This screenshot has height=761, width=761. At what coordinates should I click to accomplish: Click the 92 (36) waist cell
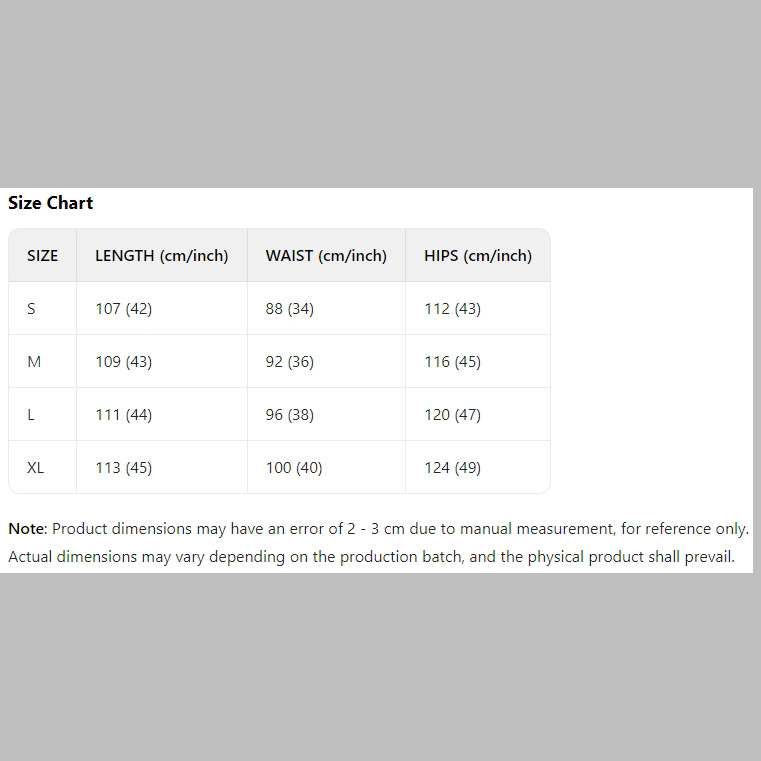[x=289, y=362]
